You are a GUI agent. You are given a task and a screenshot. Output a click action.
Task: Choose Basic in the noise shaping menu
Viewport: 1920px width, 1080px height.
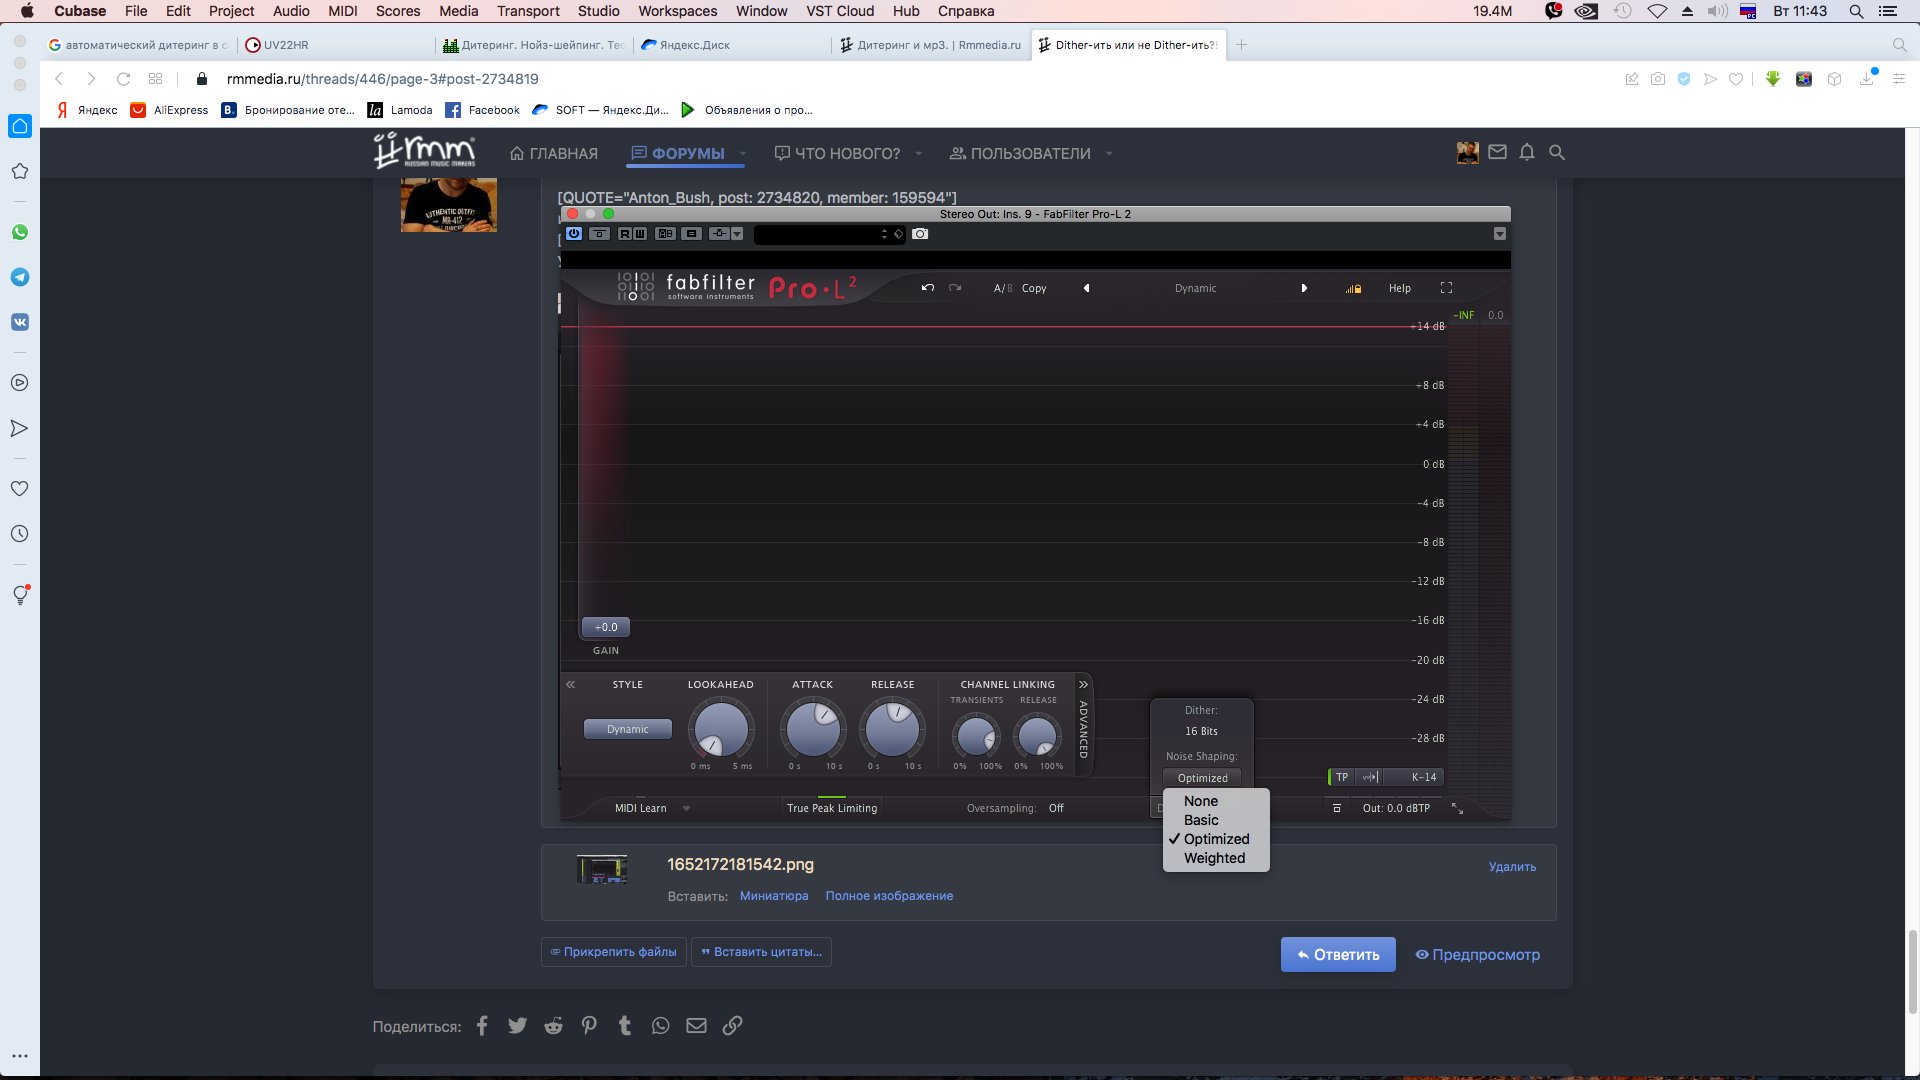pyautogui.click(x=1216, y=820)
